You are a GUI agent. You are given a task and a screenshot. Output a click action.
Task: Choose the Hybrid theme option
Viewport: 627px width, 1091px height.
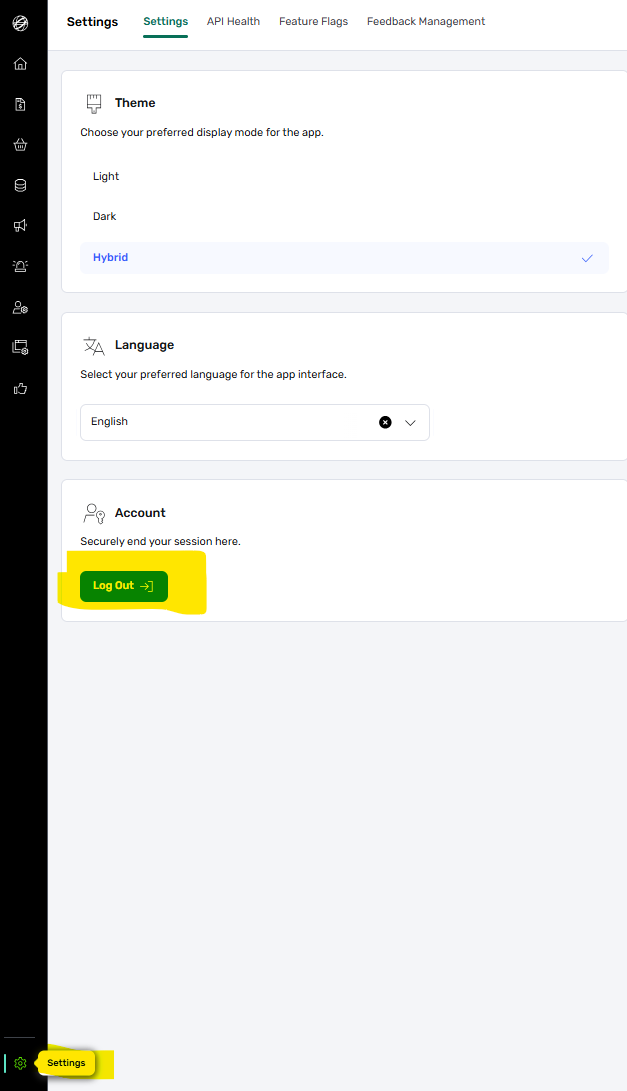pyautogui.click(x=344, y=257)
